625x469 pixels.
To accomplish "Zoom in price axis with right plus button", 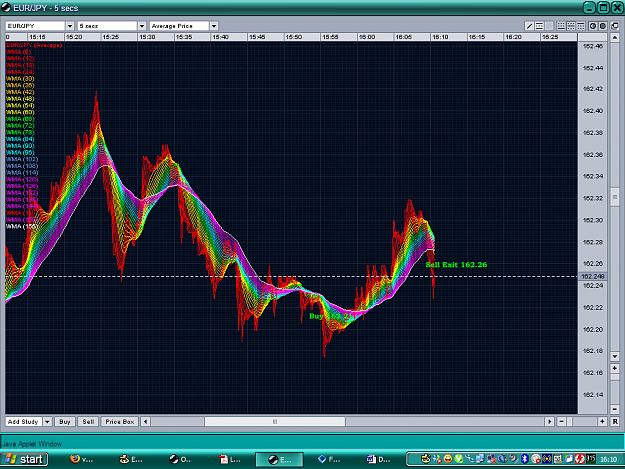I will (615, 368).
